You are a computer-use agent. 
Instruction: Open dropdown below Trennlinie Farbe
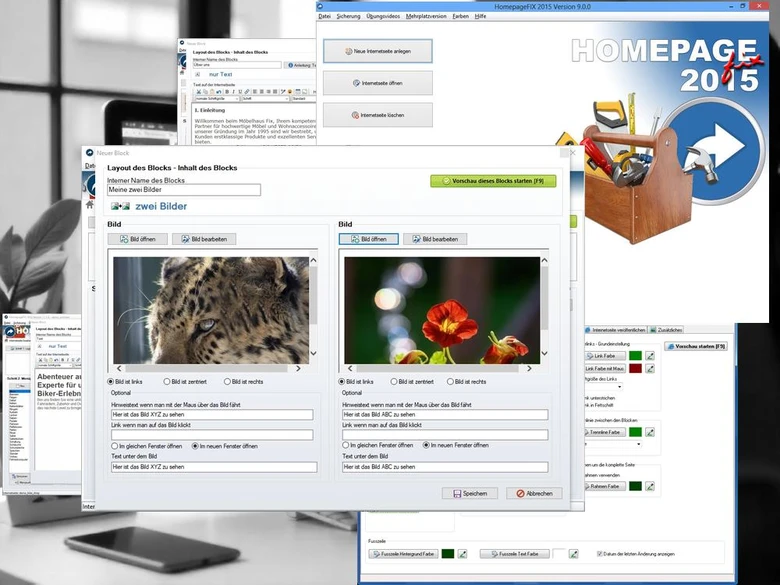point(638,444)
